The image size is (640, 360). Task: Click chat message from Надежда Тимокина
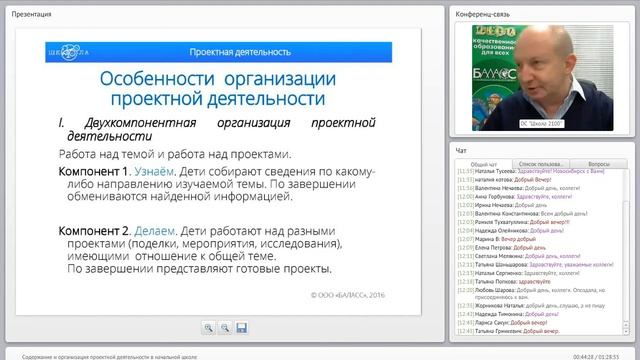coord(508,314)
